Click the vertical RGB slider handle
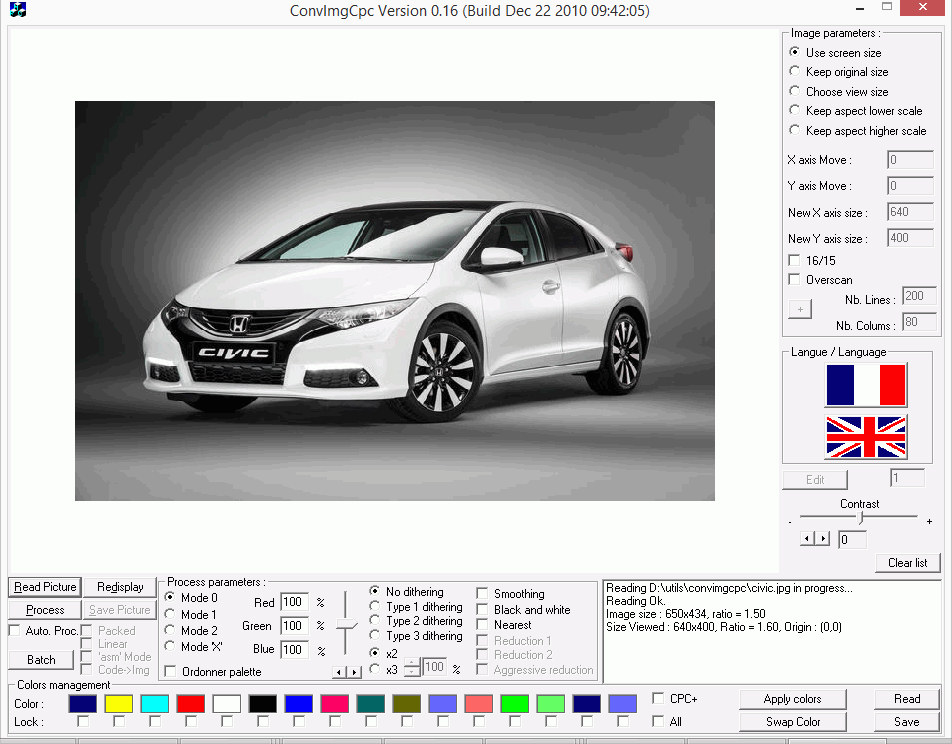 (347, 625)
